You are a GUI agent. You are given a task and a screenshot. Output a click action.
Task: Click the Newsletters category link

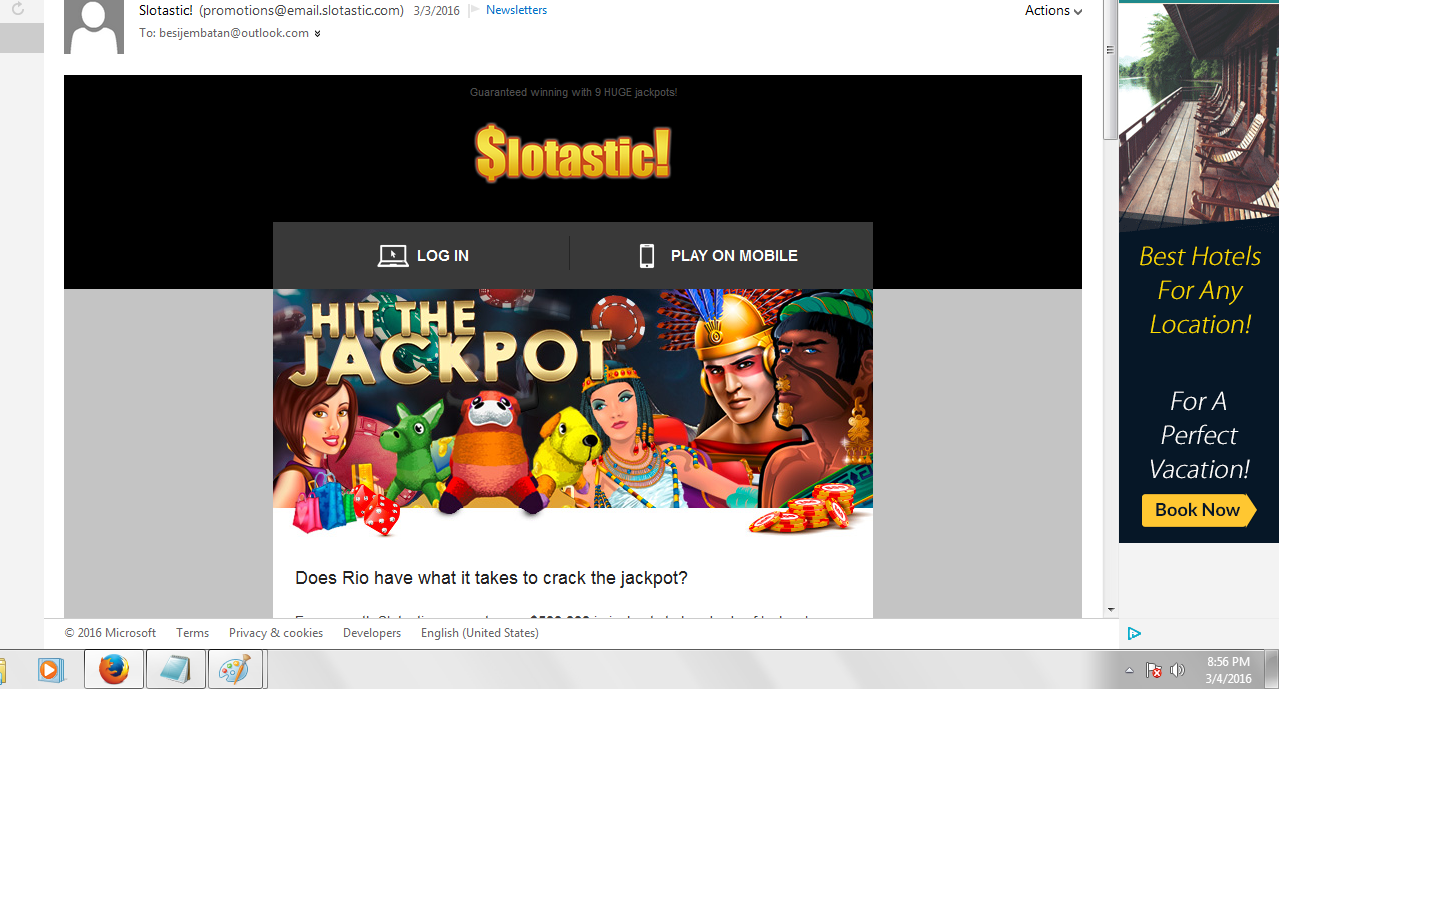[x=516, y=10]
